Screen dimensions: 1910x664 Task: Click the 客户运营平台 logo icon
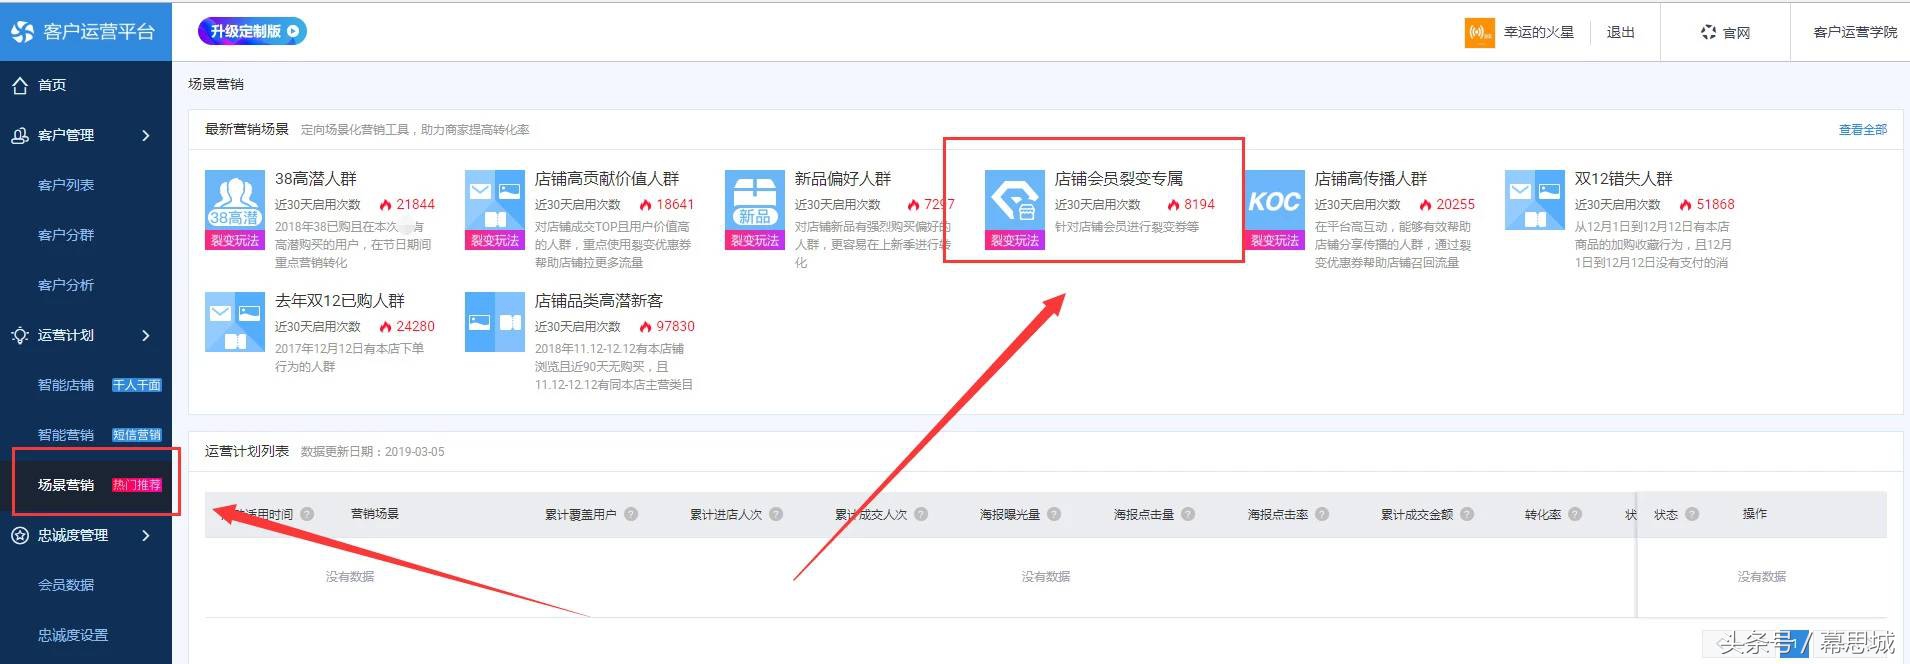(22, 32)
